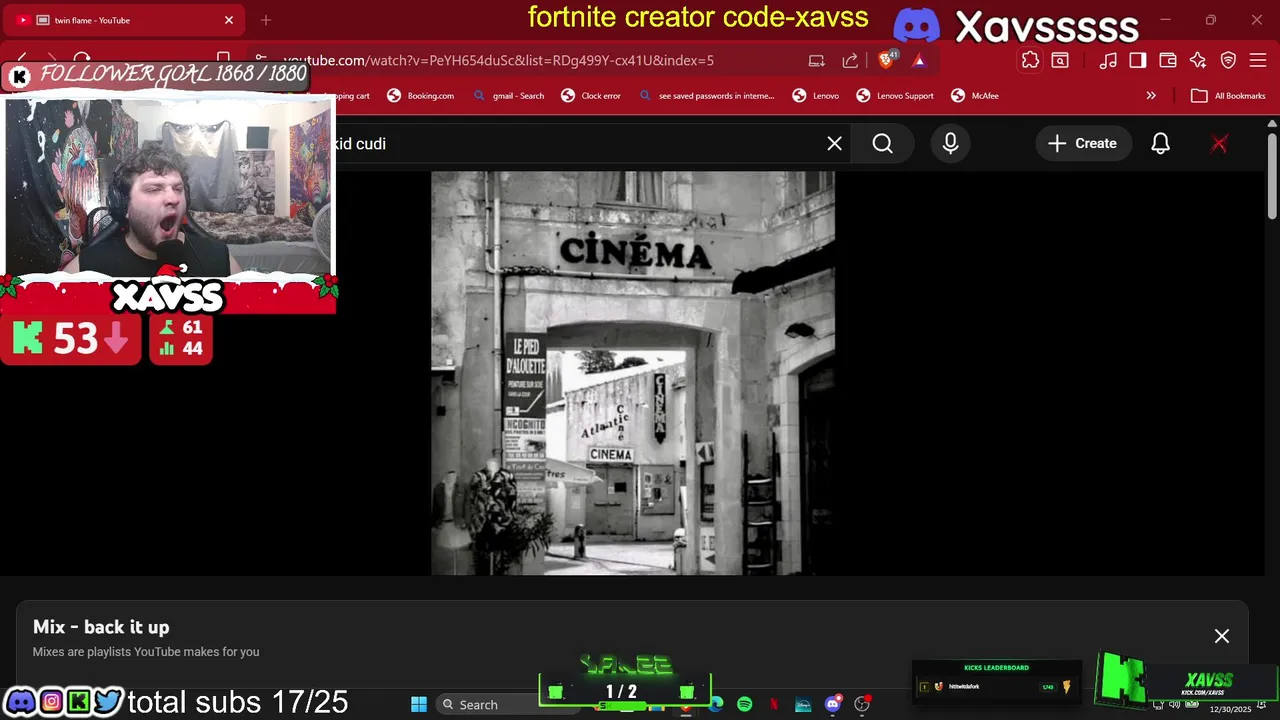The image size is (1280, 720).
Task: Toggle the browser sidebar panel icon
Action: click(x=1138, y=60)
